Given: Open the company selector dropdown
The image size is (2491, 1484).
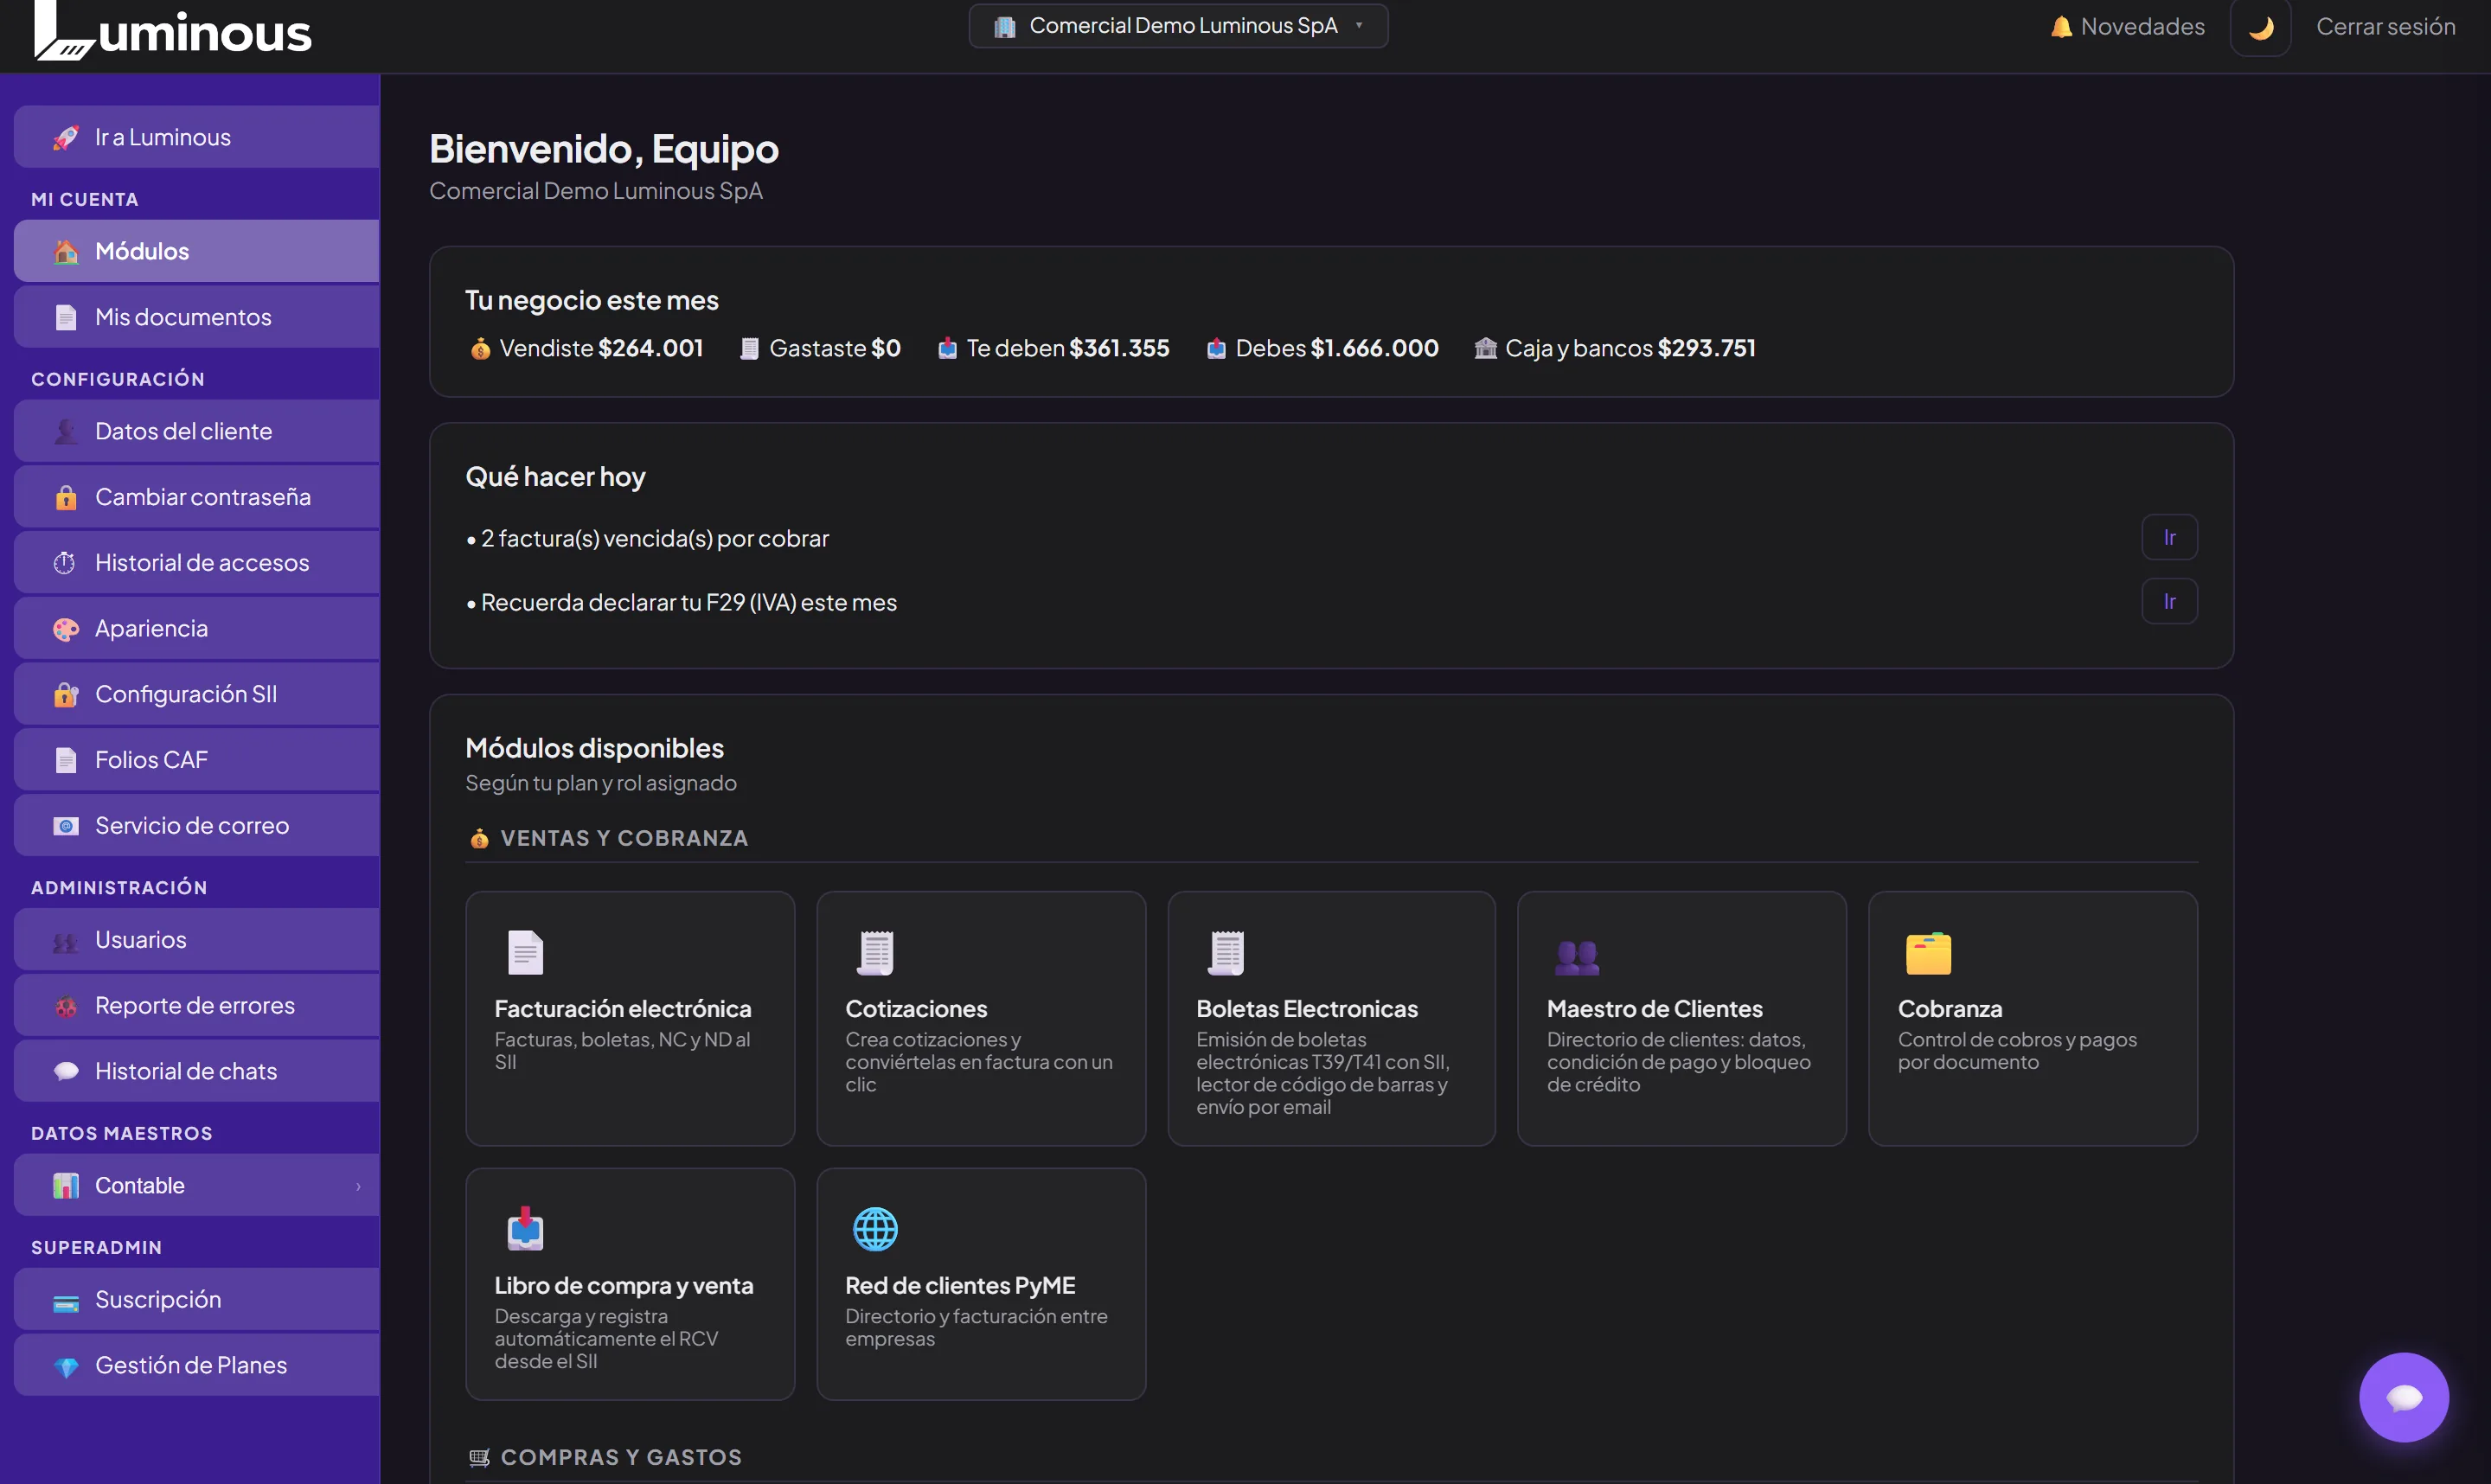Looking at the screenshot, I should (x=1178, y=26).
